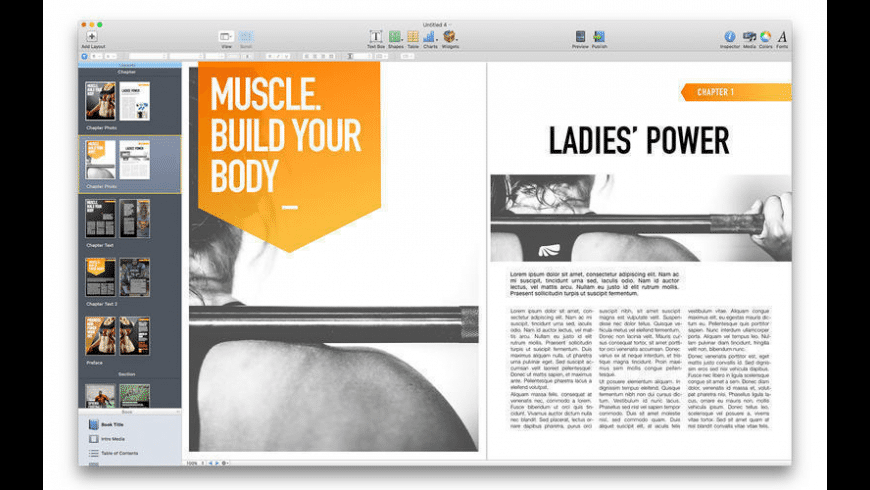Open the Untitled 4 title dropdown
Screen dimensions: 870x490
coord(437,24)
